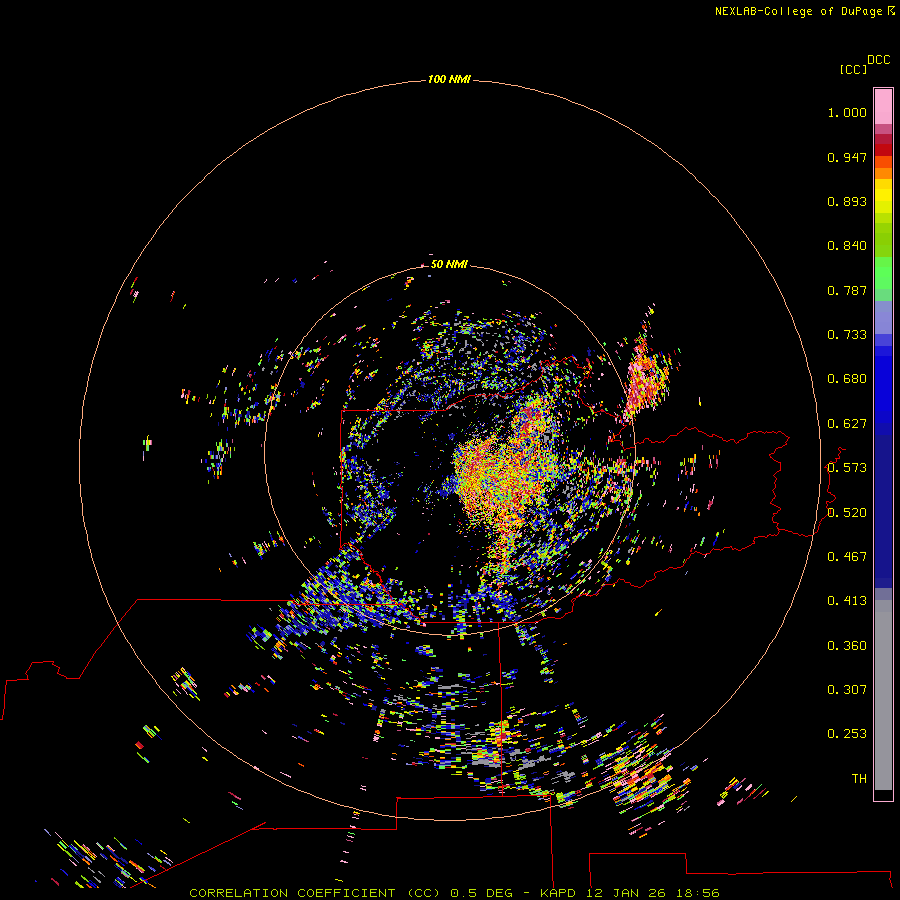Click the 0.680 scale label
Viewport: 900px width, 900px height.
[x=847, y=379]
